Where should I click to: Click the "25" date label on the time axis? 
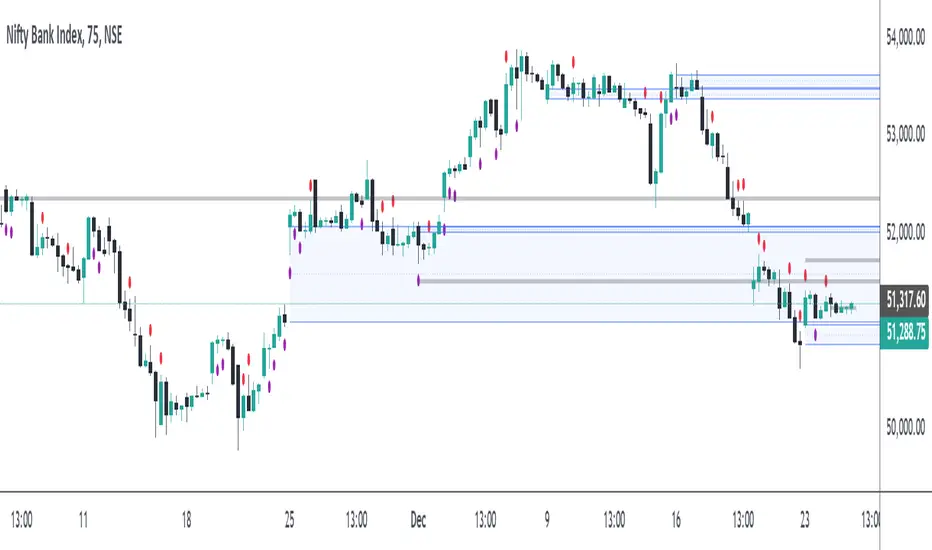(289, 520)
